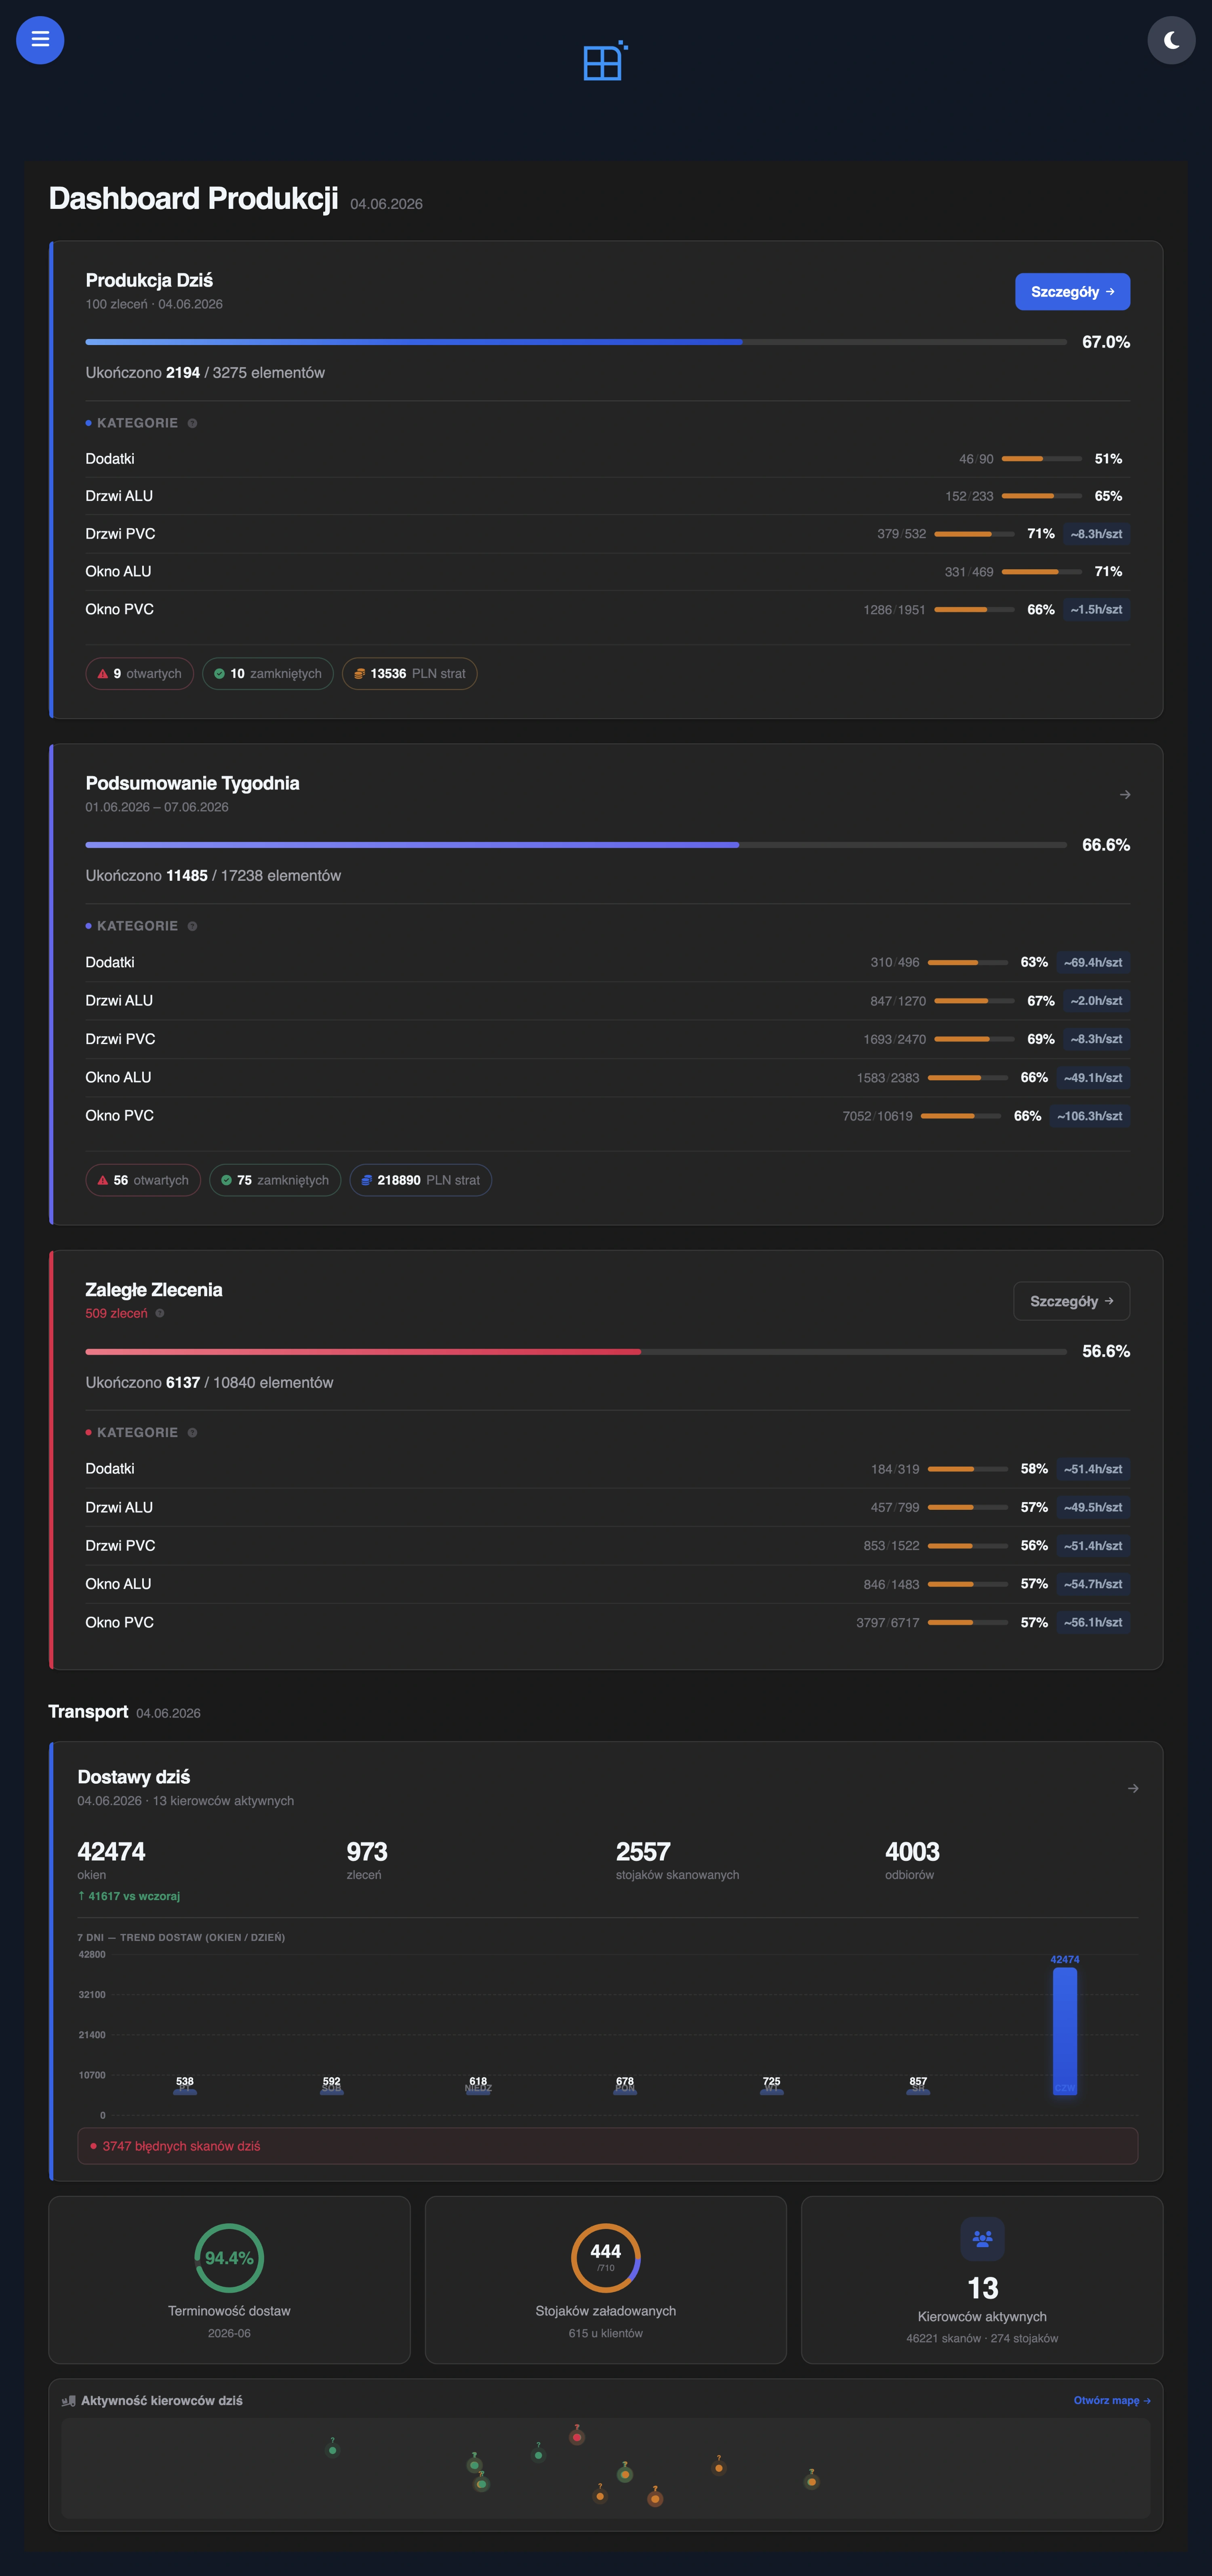1212x2576 pixels.
Task: Open the map via Otwórz mapę
Action: tap(1112, 2401)
